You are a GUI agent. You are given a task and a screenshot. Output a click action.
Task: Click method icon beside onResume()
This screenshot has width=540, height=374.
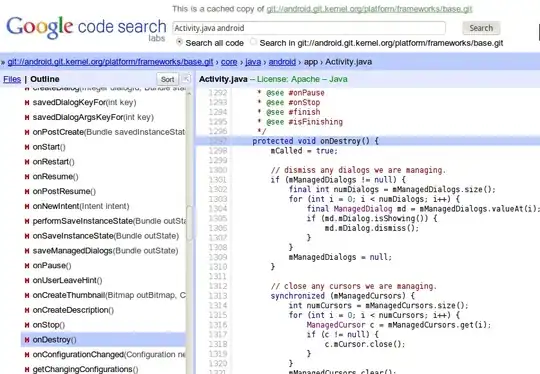coord(27,177)
